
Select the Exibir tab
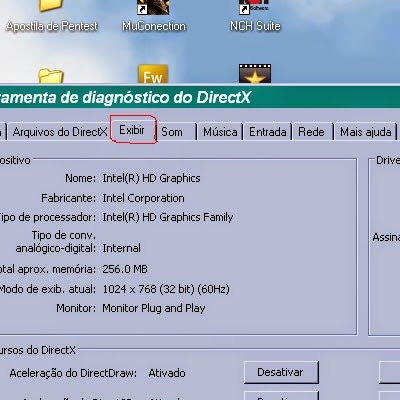(x=132, y=130)
